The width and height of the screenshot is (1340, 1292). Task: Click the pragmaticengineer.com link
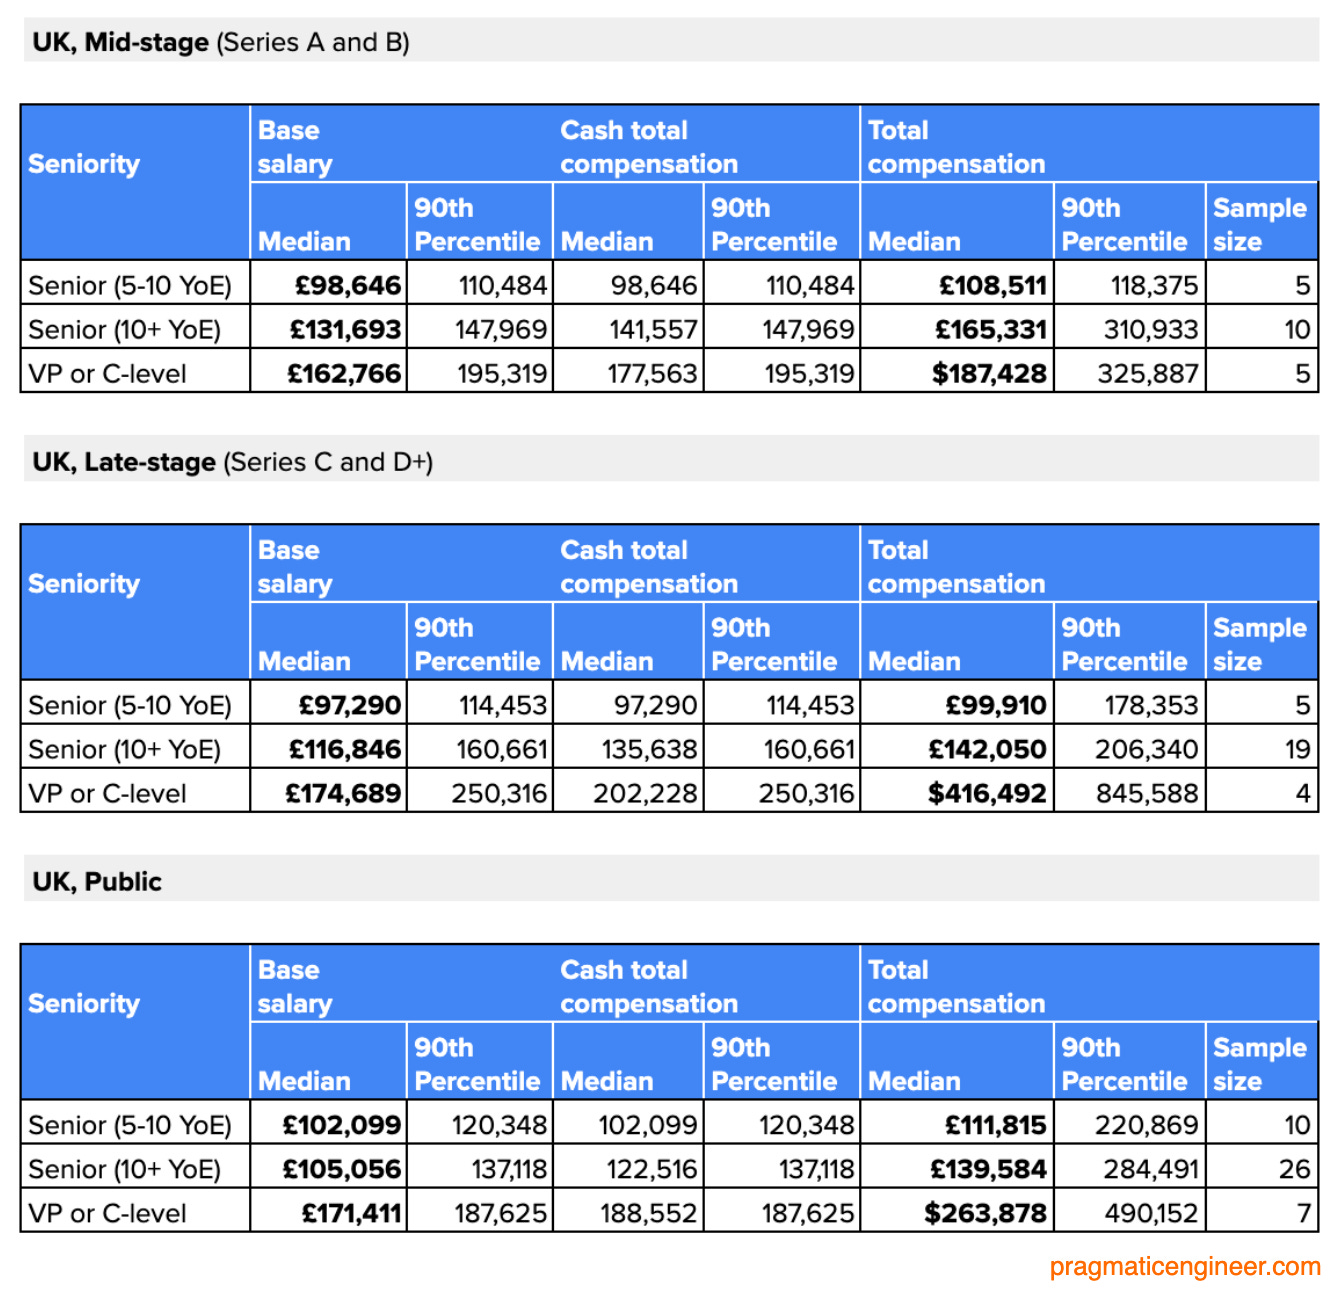coord(1185,1266)
